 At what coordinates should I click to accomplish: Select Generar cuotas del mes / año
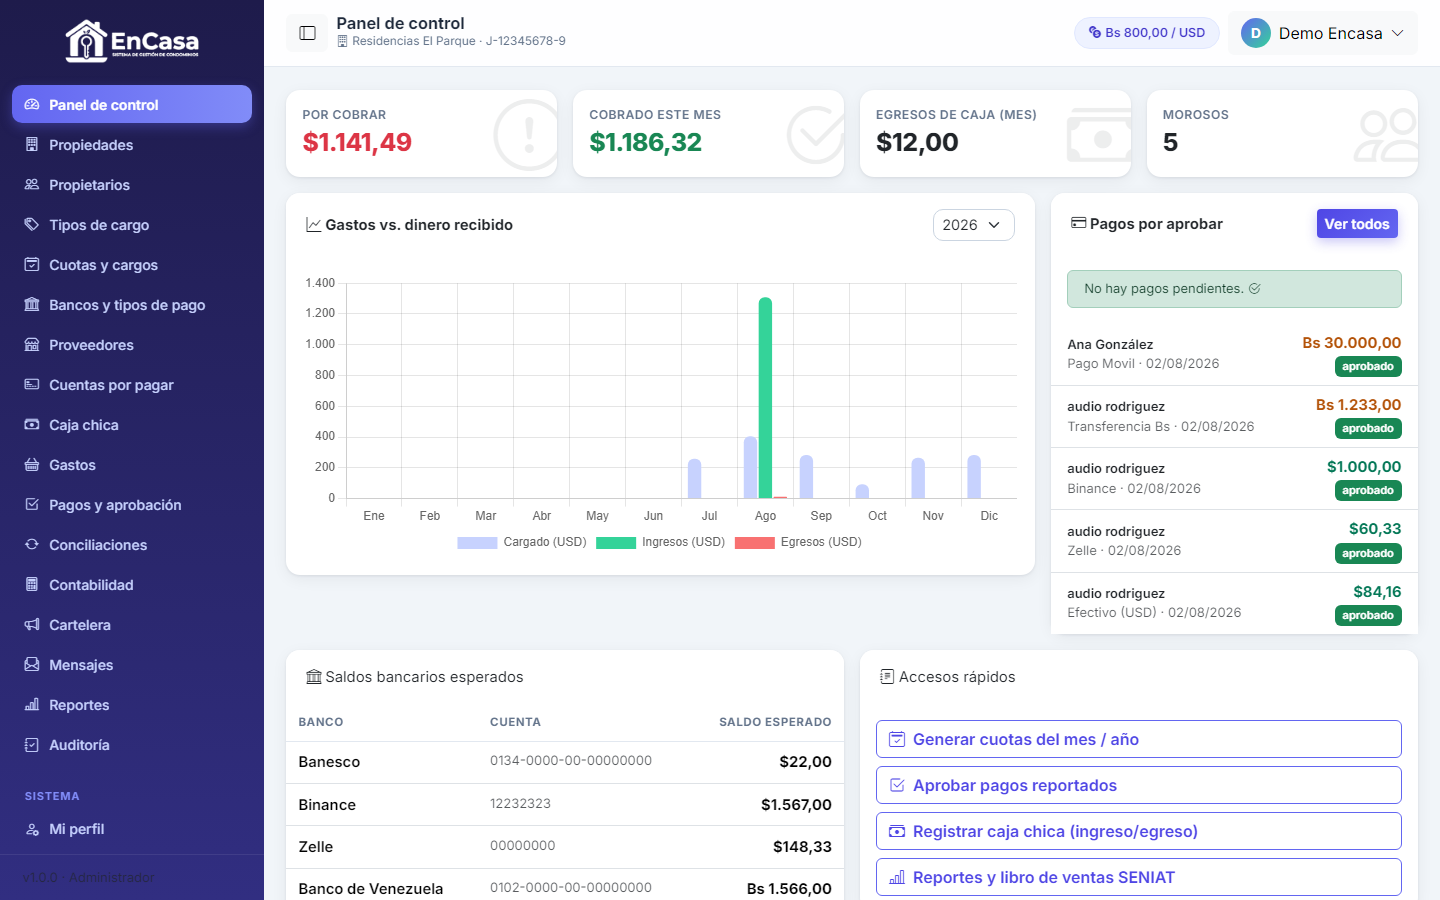[1139, 739]
